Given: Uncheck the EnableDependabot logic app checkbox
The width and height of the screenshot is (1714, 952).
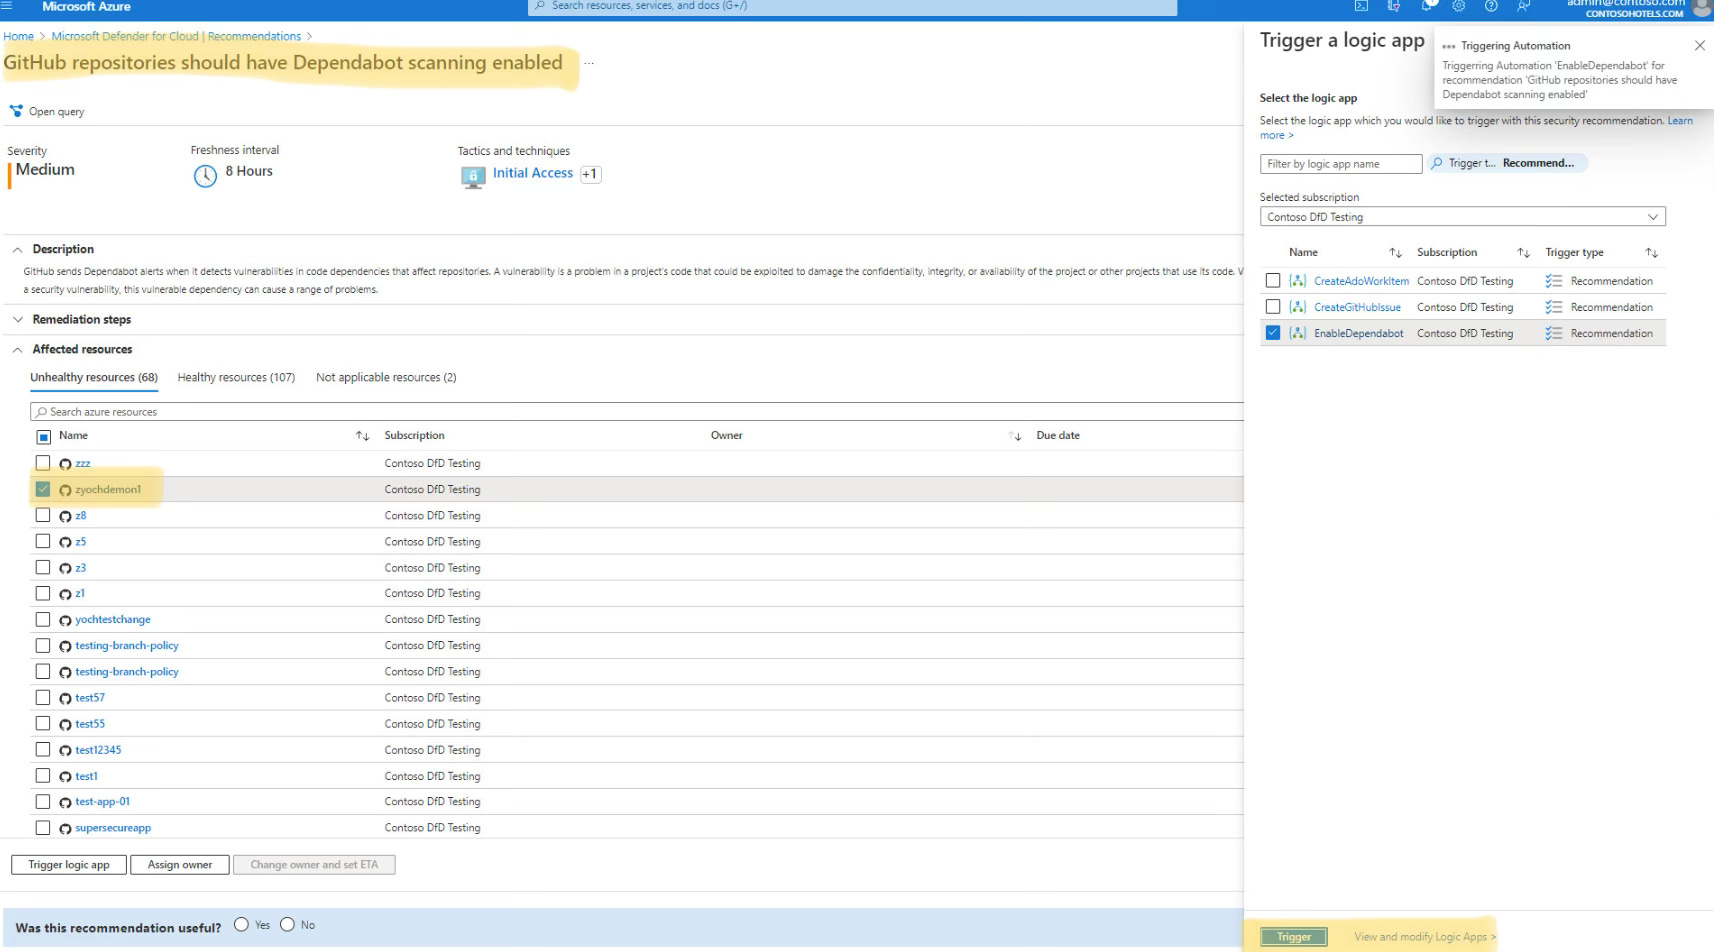Looking at the screenshot, I should 1272,333.
